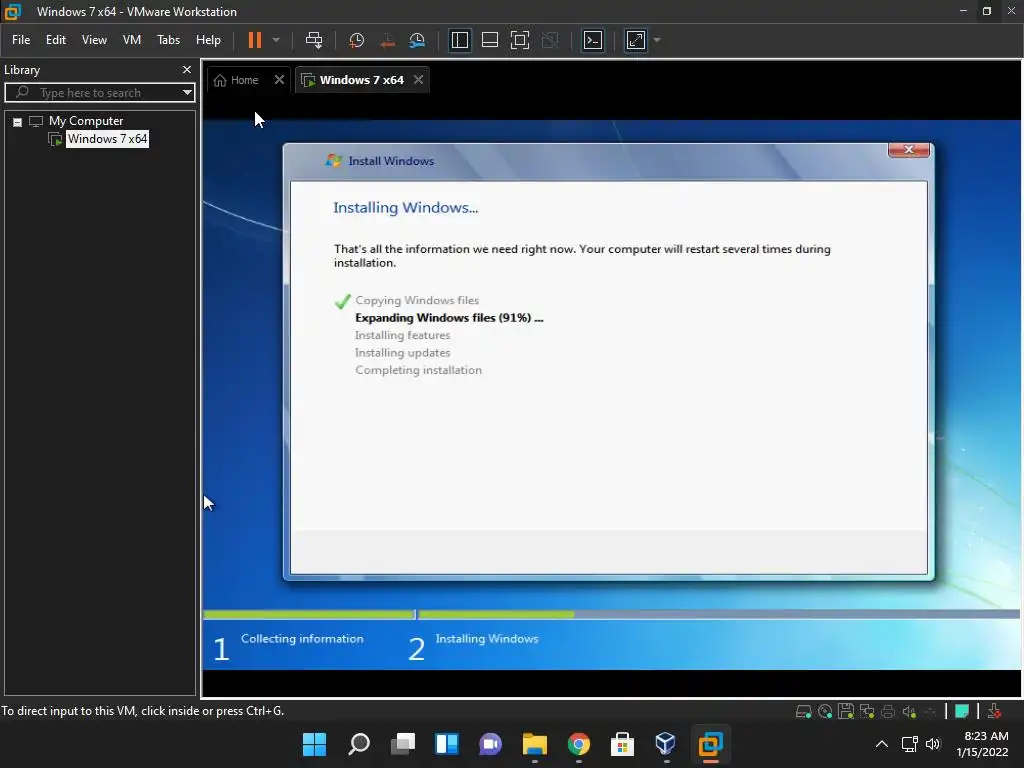Open File Explorer from the taskbar
Screen dimensions: 1024x768
[535, 744]
